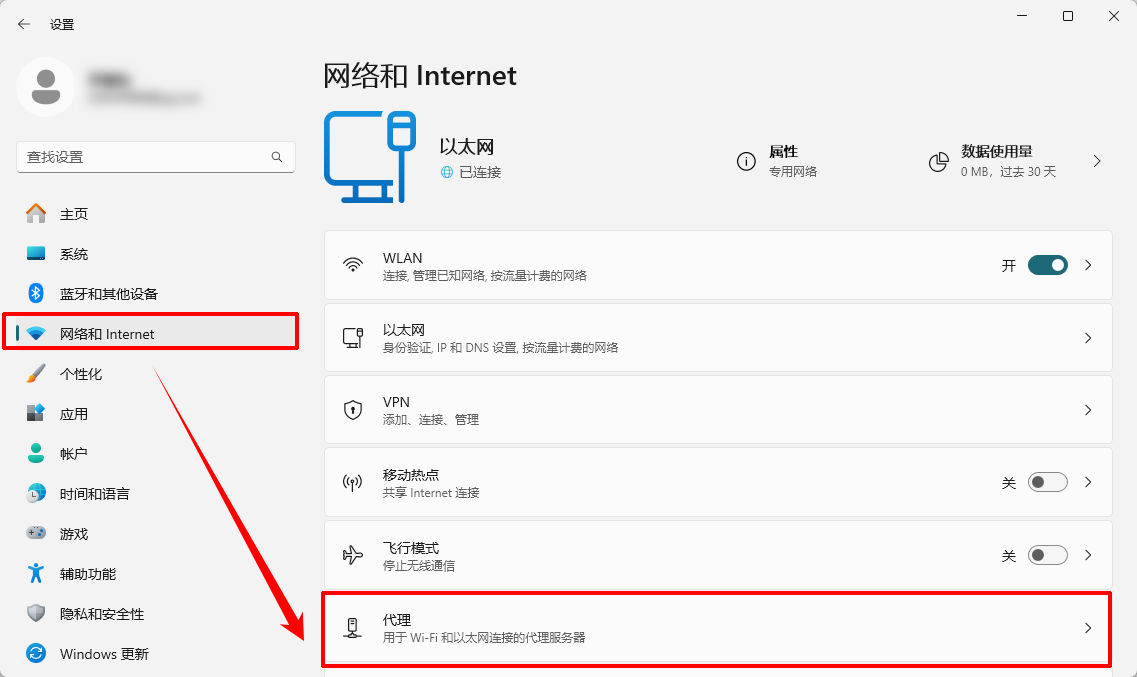Viewport: 1137px width, 677px height.
Task: Select 主页 in the sidebar
Action: click(x=155, y=214)
